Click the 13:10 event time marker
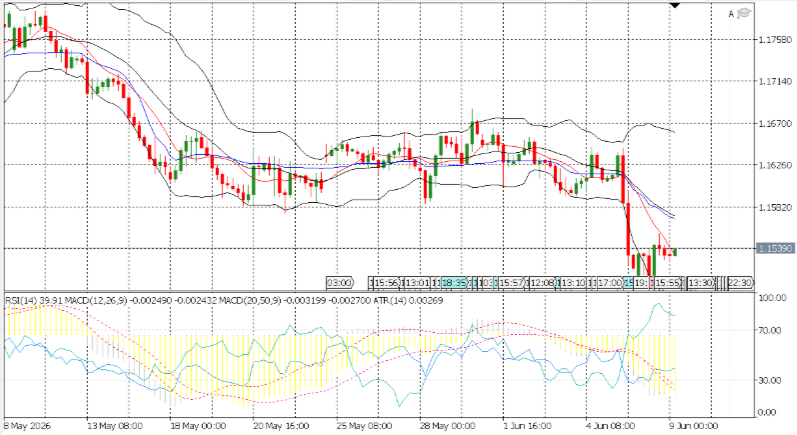The image size is (797, 435). point(573,283)
